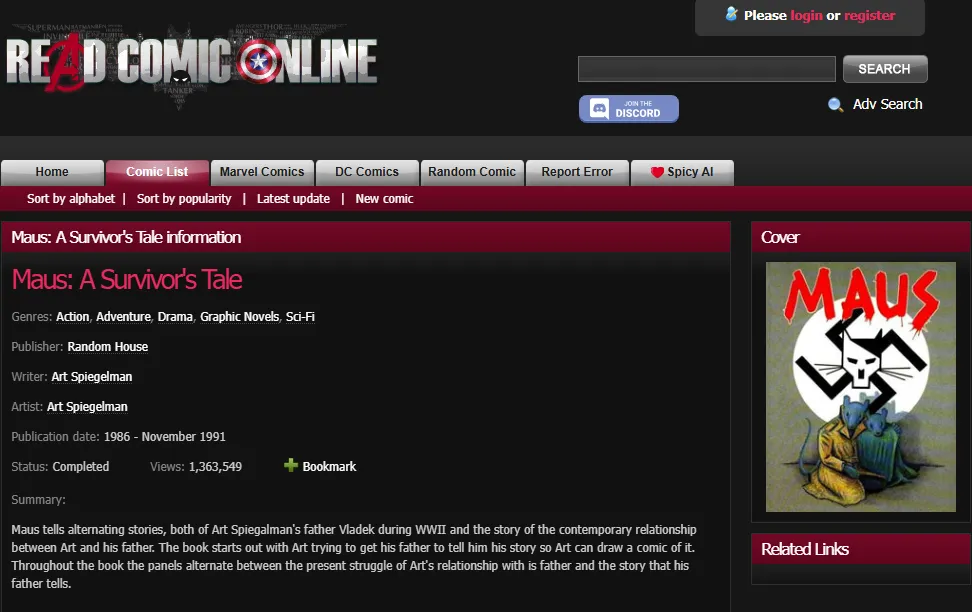Click the Maus cover thumbnail
This screenshot has width=972, height=612.
coord(860,387)
